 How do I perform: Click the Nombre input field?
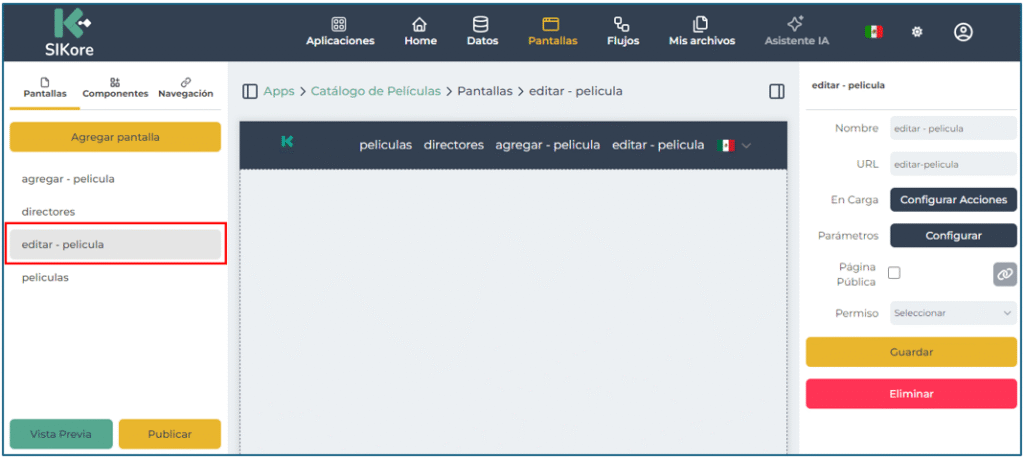[x=953, y=128]
